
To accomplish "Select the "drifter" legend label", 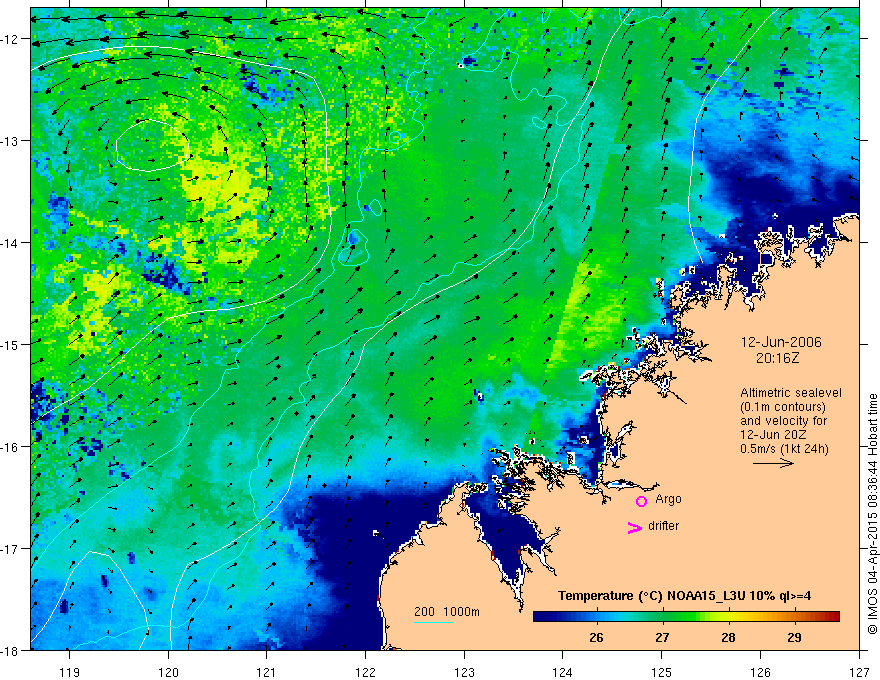I will tap(663, 526).
